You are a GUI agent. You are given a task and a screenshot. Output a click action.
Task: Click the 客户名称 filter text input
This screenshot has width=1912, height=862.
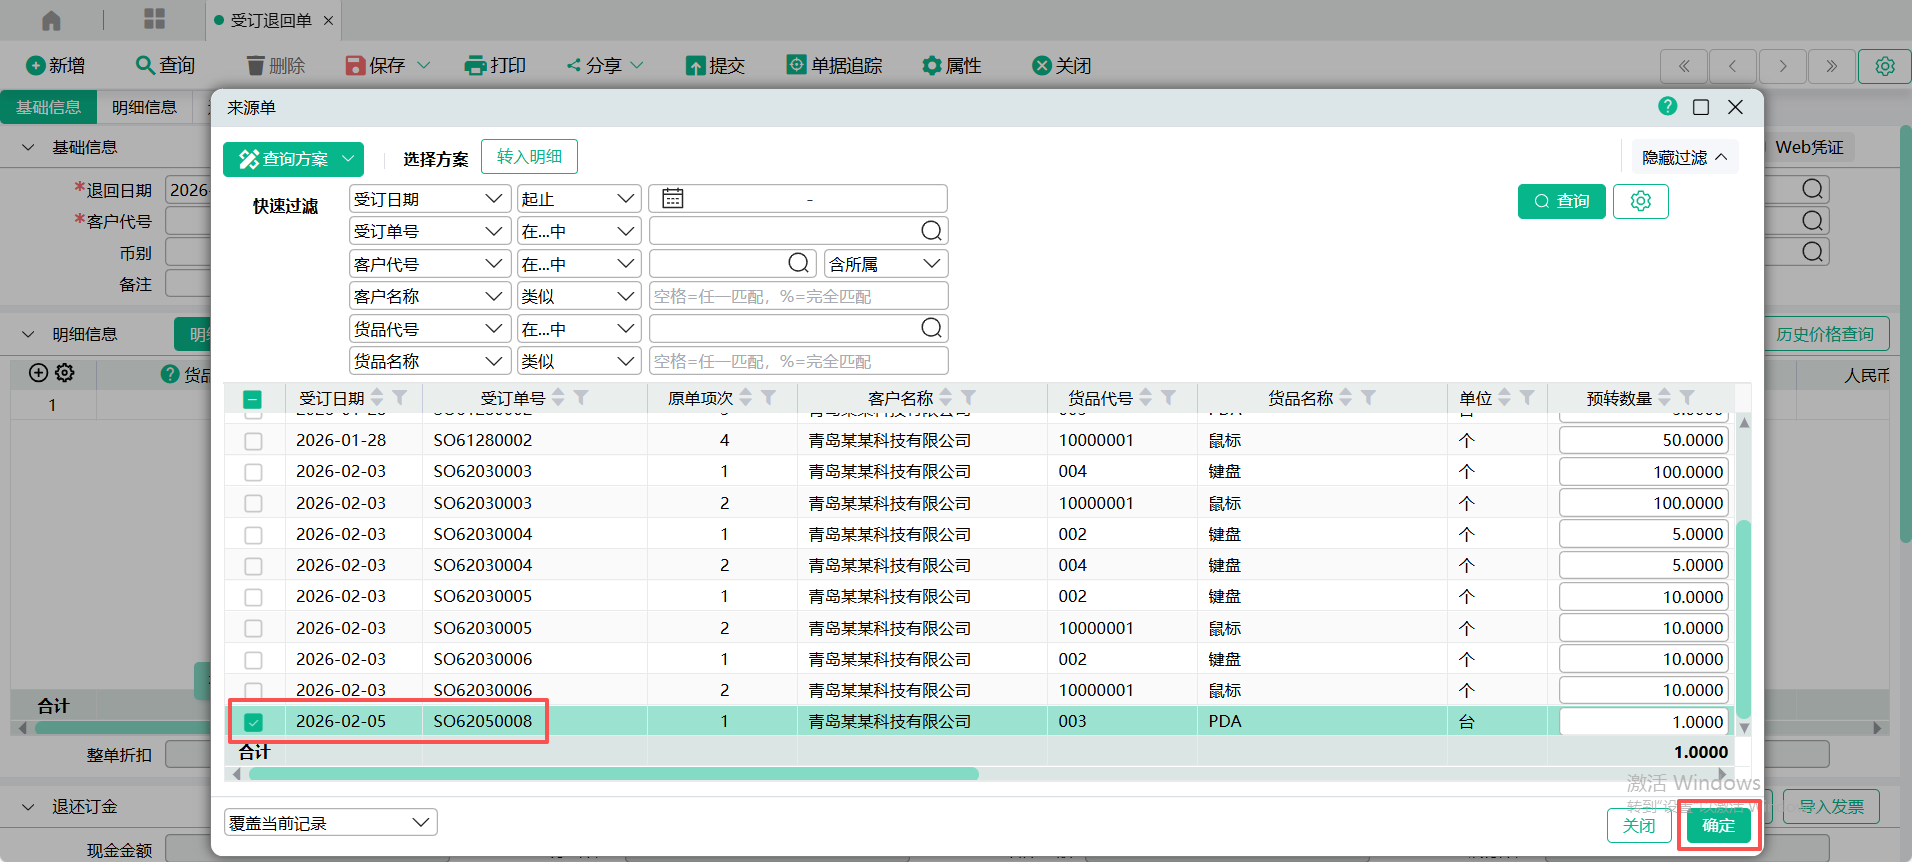798,296
